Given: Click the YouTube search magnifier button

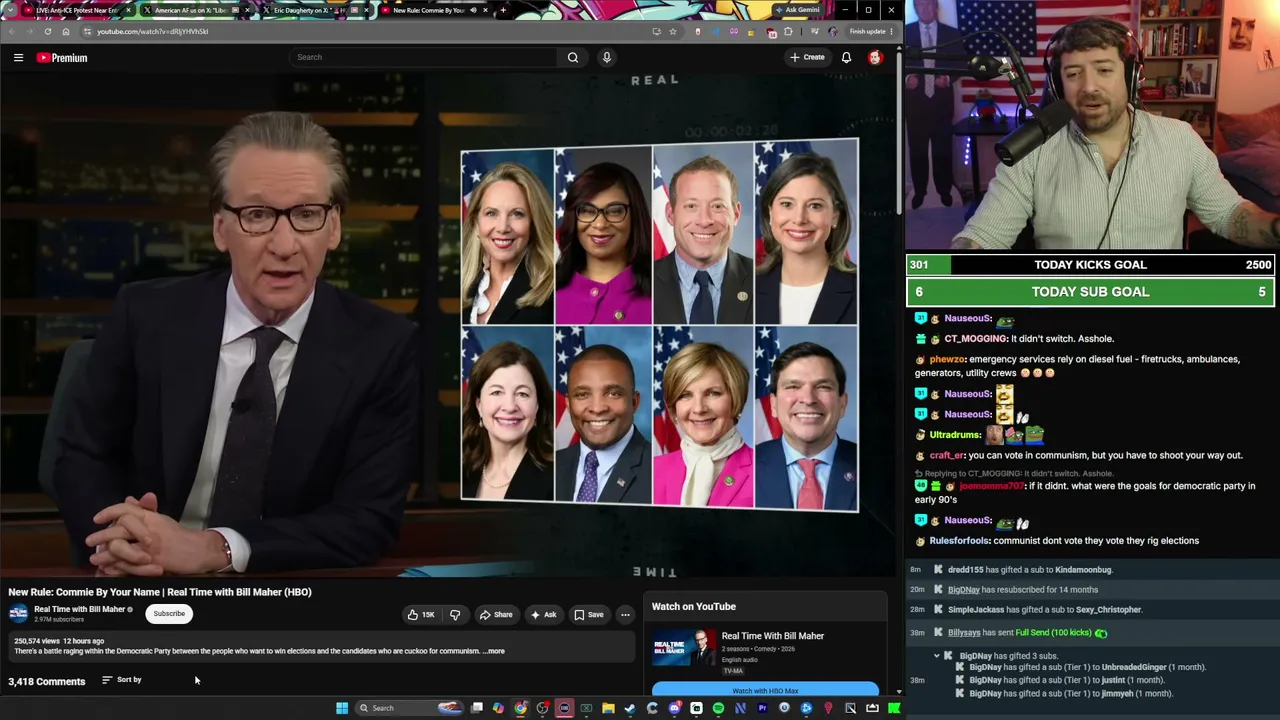Looking at the screenshot, I should tap(573, 57).
